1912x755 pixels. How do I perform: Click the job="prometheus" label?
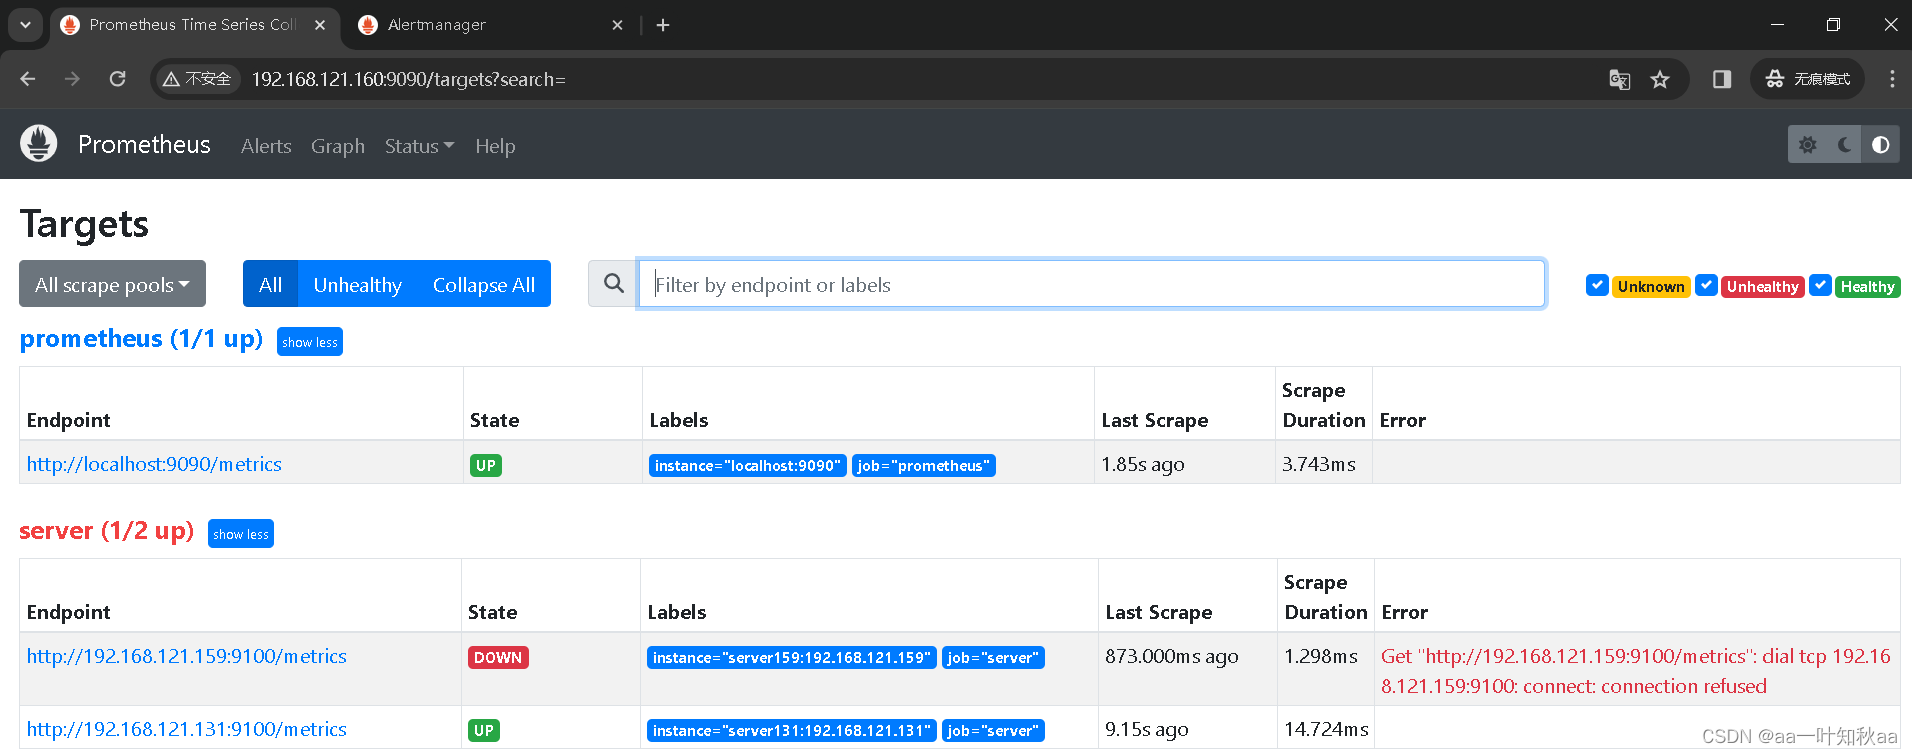point(923,465)
